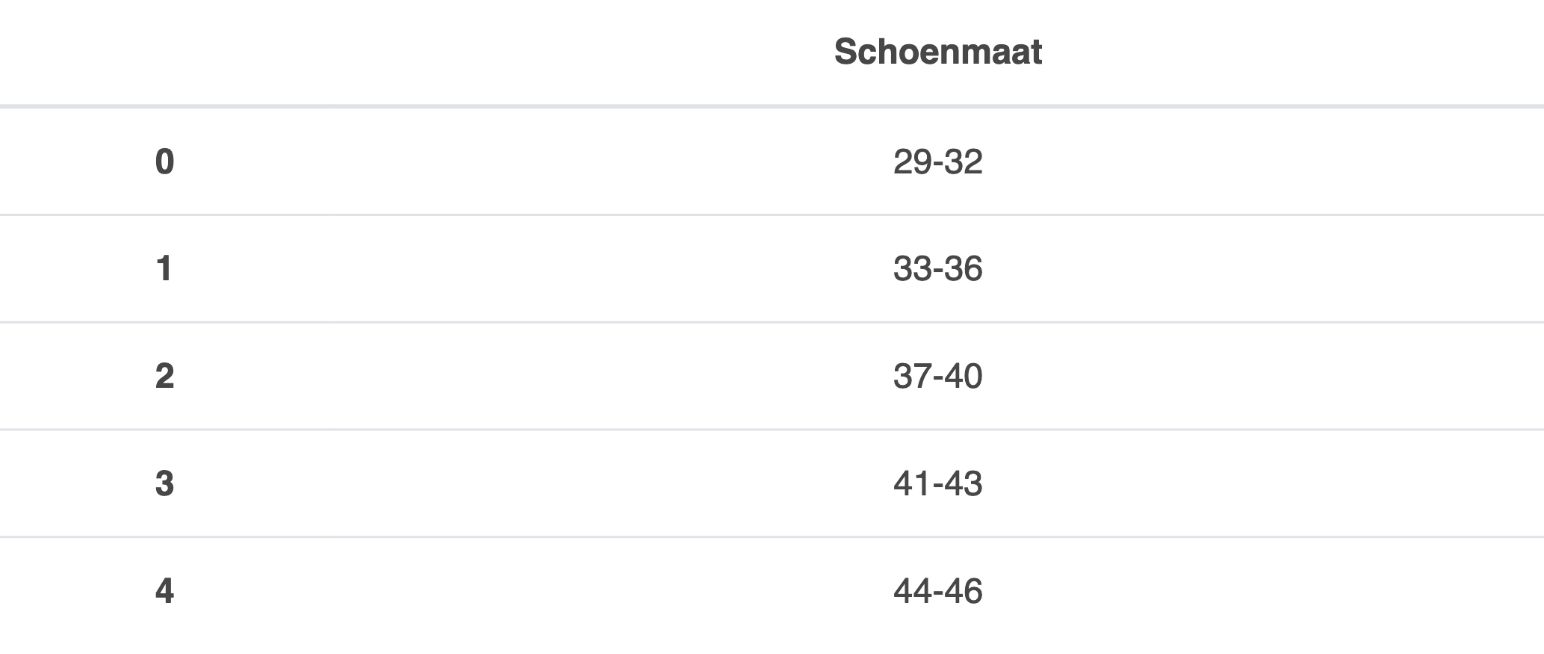Click the number 43 in fourth row
The height and width of the screenshot is (654, 1544).
point(964,484)
